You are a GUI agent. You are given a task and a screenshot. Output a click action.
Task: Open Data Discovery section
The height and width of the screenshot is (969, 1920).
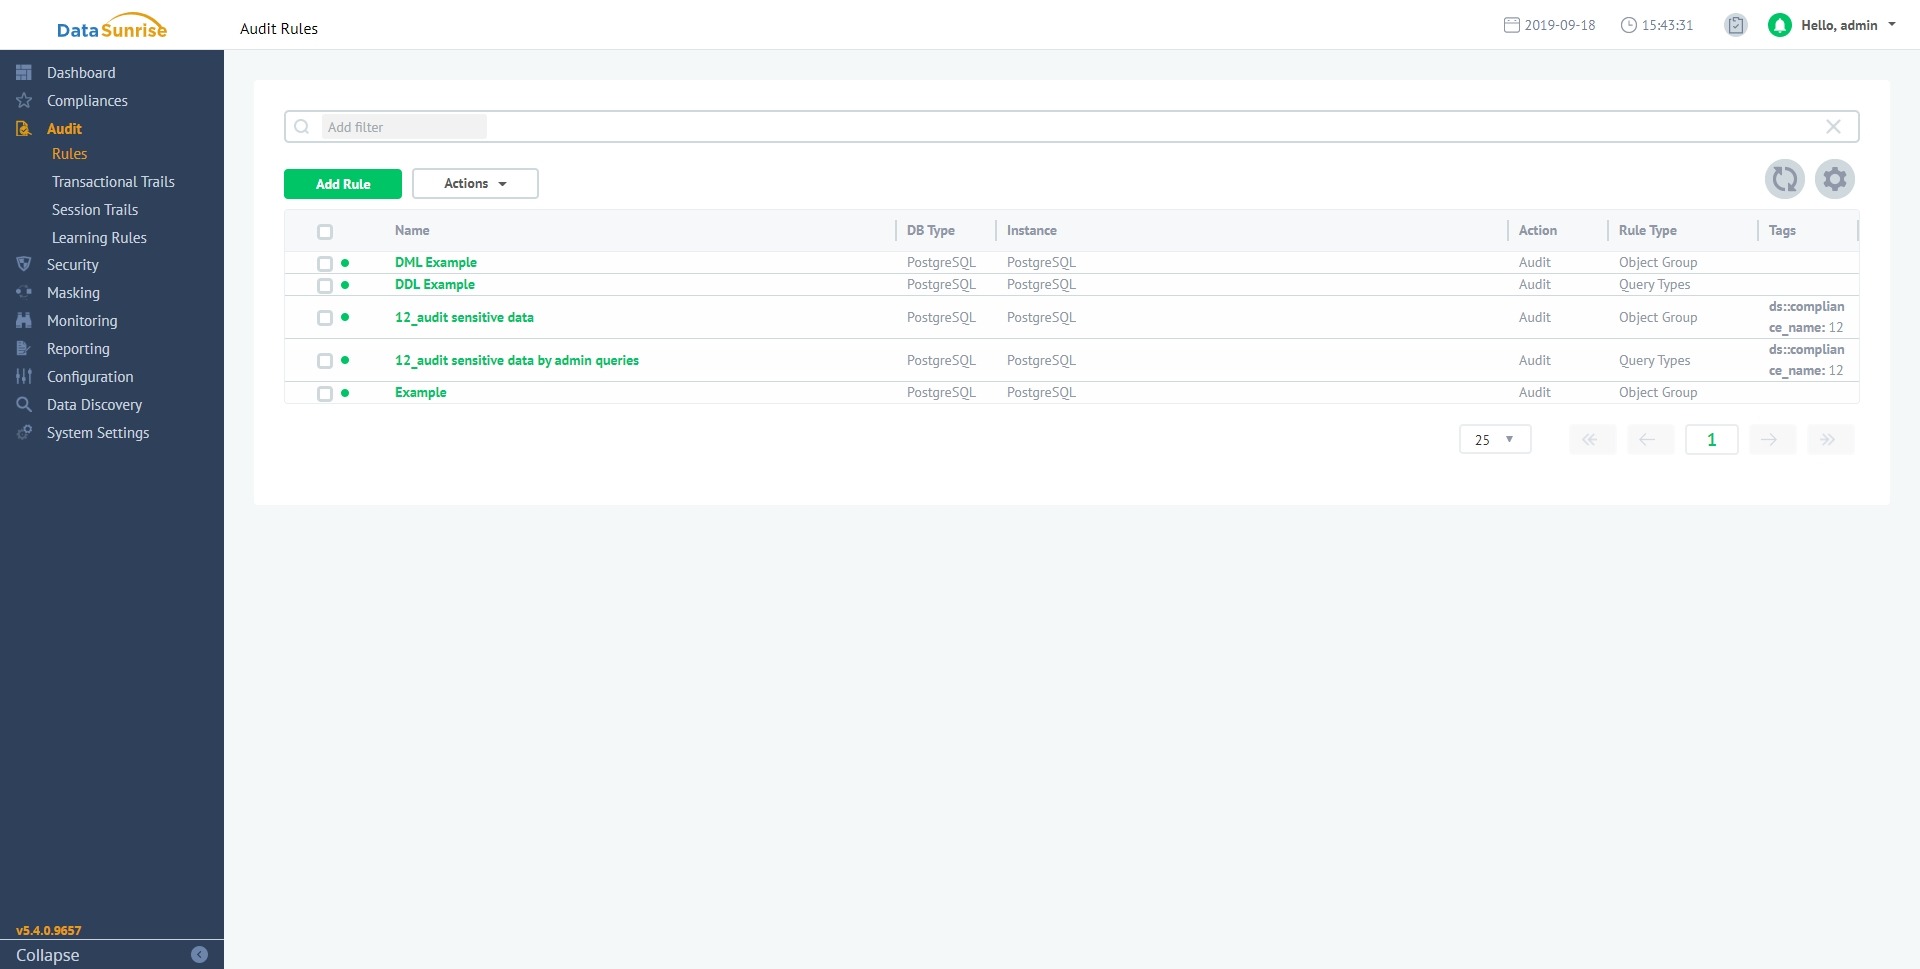[94, 404]
